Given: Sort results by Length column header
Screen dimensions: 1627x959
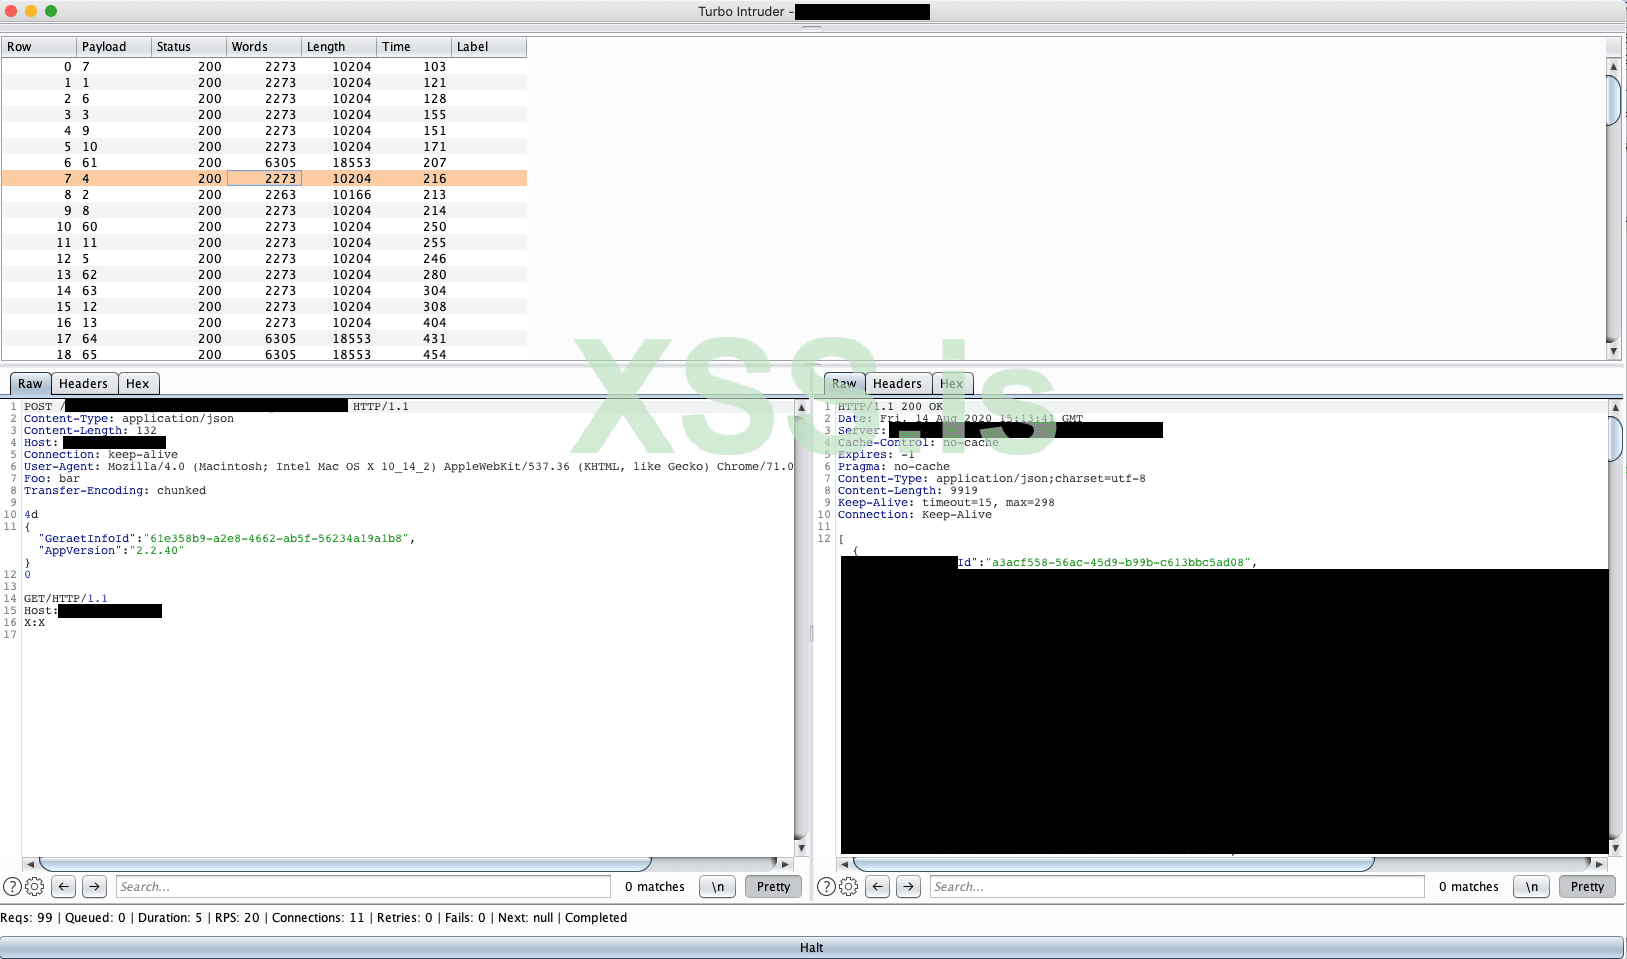Looking at the screenshot, I should [x=339, y=47].
